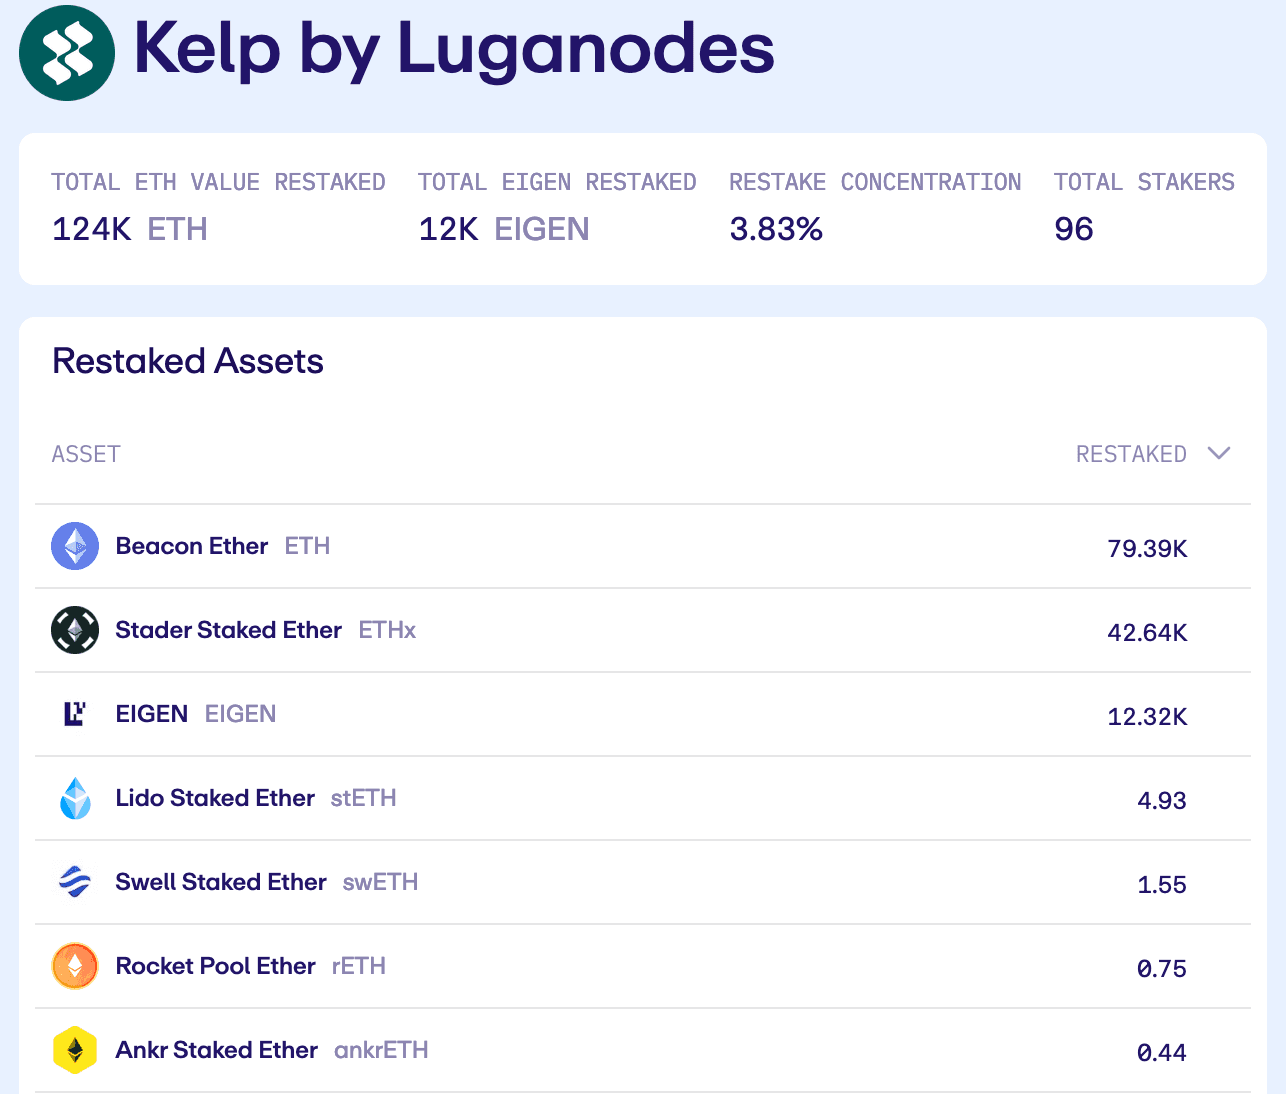Open the Stader Staked Ether asset name
This screenshot has width=1286, height=1094.
click(x=228, y=630)
